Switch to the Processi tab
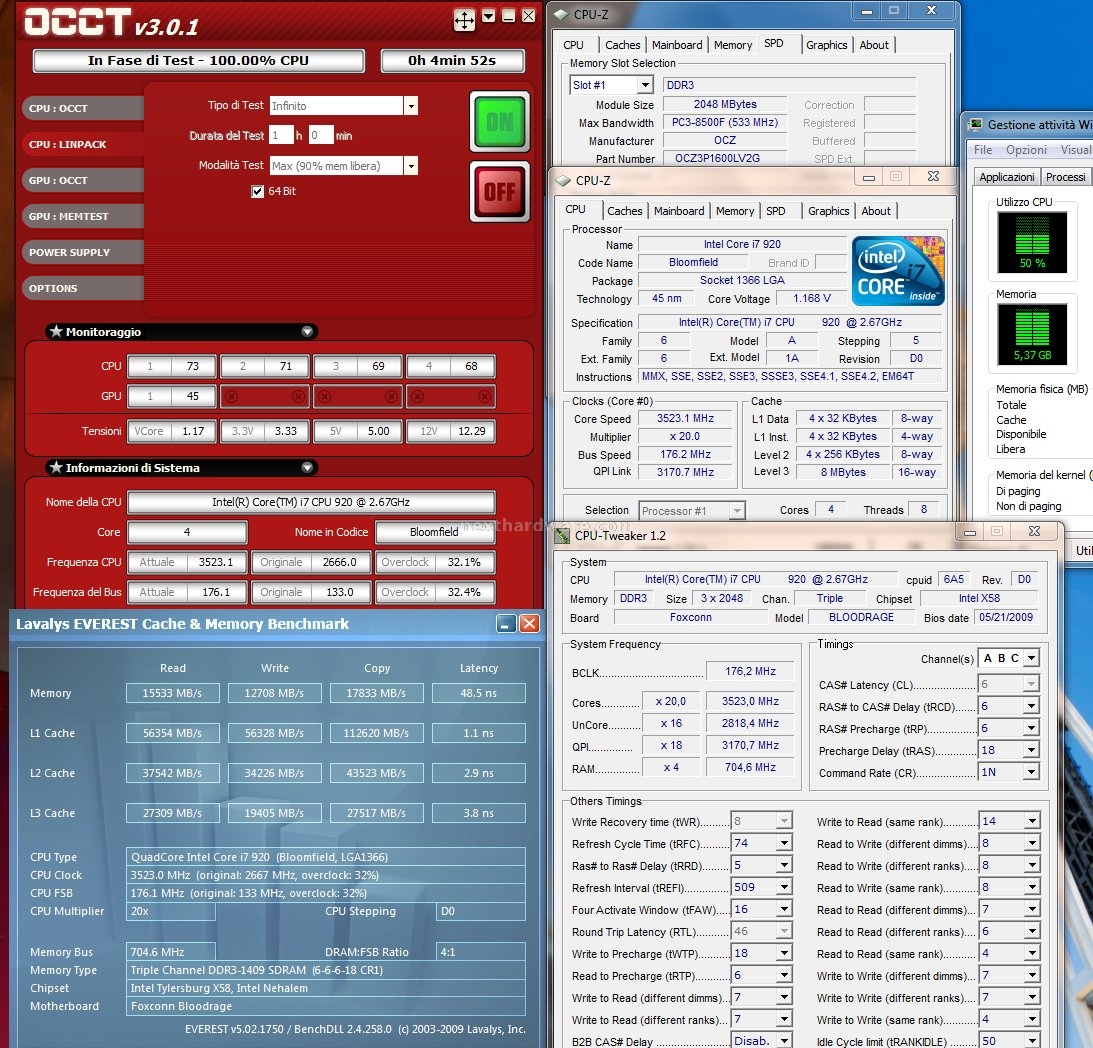Screen dimensions: 1093x1048 (x=1065, y=176)
